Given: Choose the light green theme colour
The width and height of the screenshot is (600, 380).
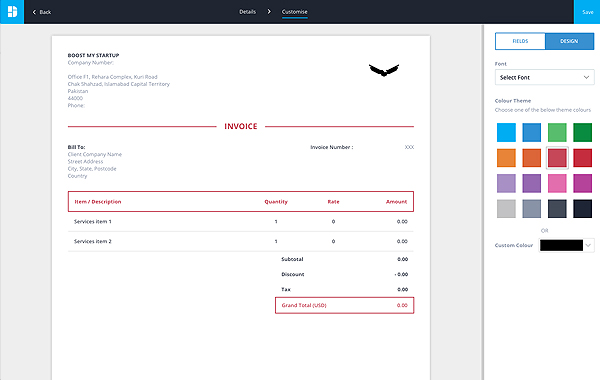Looking at the screenshot, I should [x=557, y=132].
